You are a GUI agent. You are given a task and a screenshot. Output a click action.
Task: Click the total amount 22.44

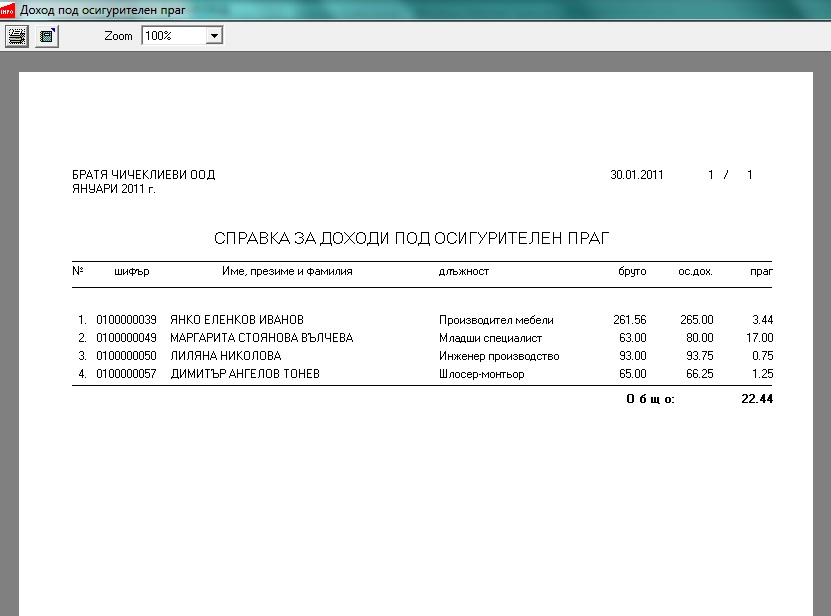click(757, 399)
